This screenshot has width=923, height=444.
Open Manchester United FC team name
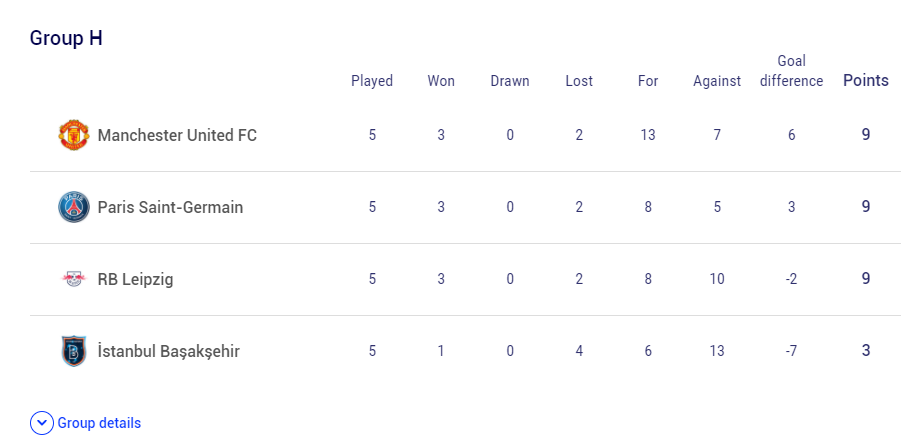[177, 135]
